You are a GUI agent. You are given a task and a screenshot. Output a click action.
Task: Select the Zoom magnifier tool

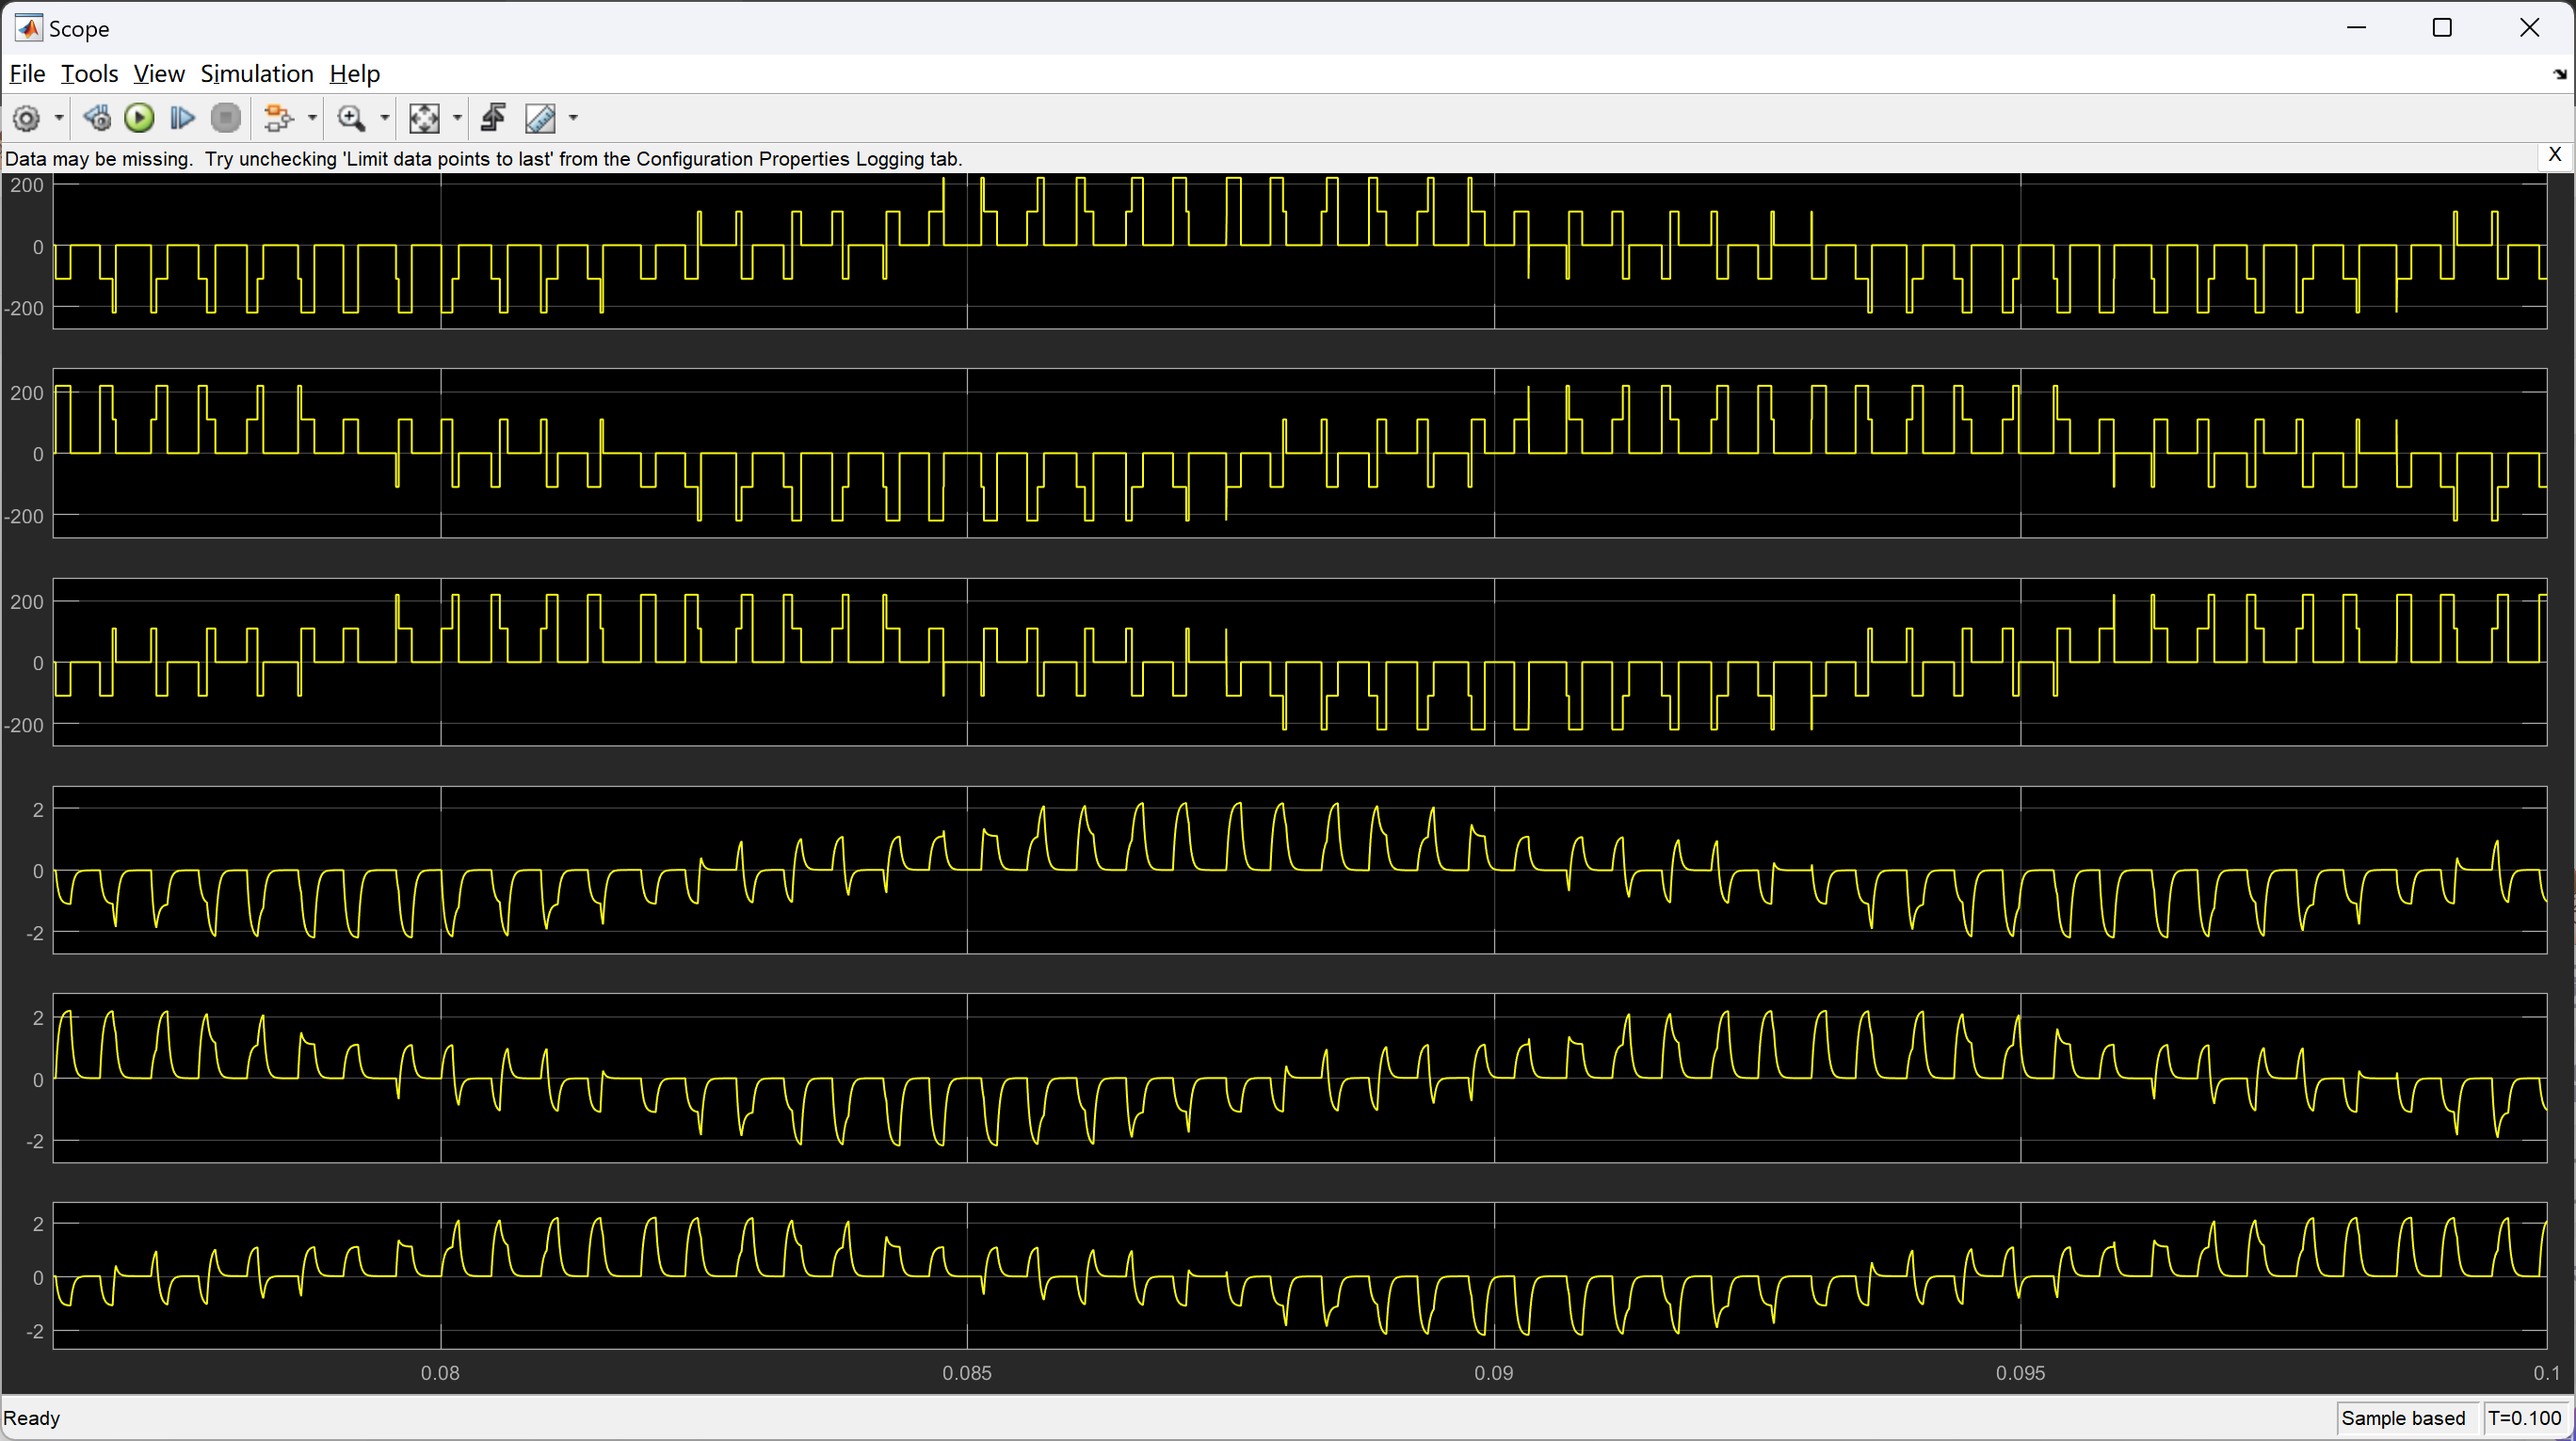coord(351,118)
